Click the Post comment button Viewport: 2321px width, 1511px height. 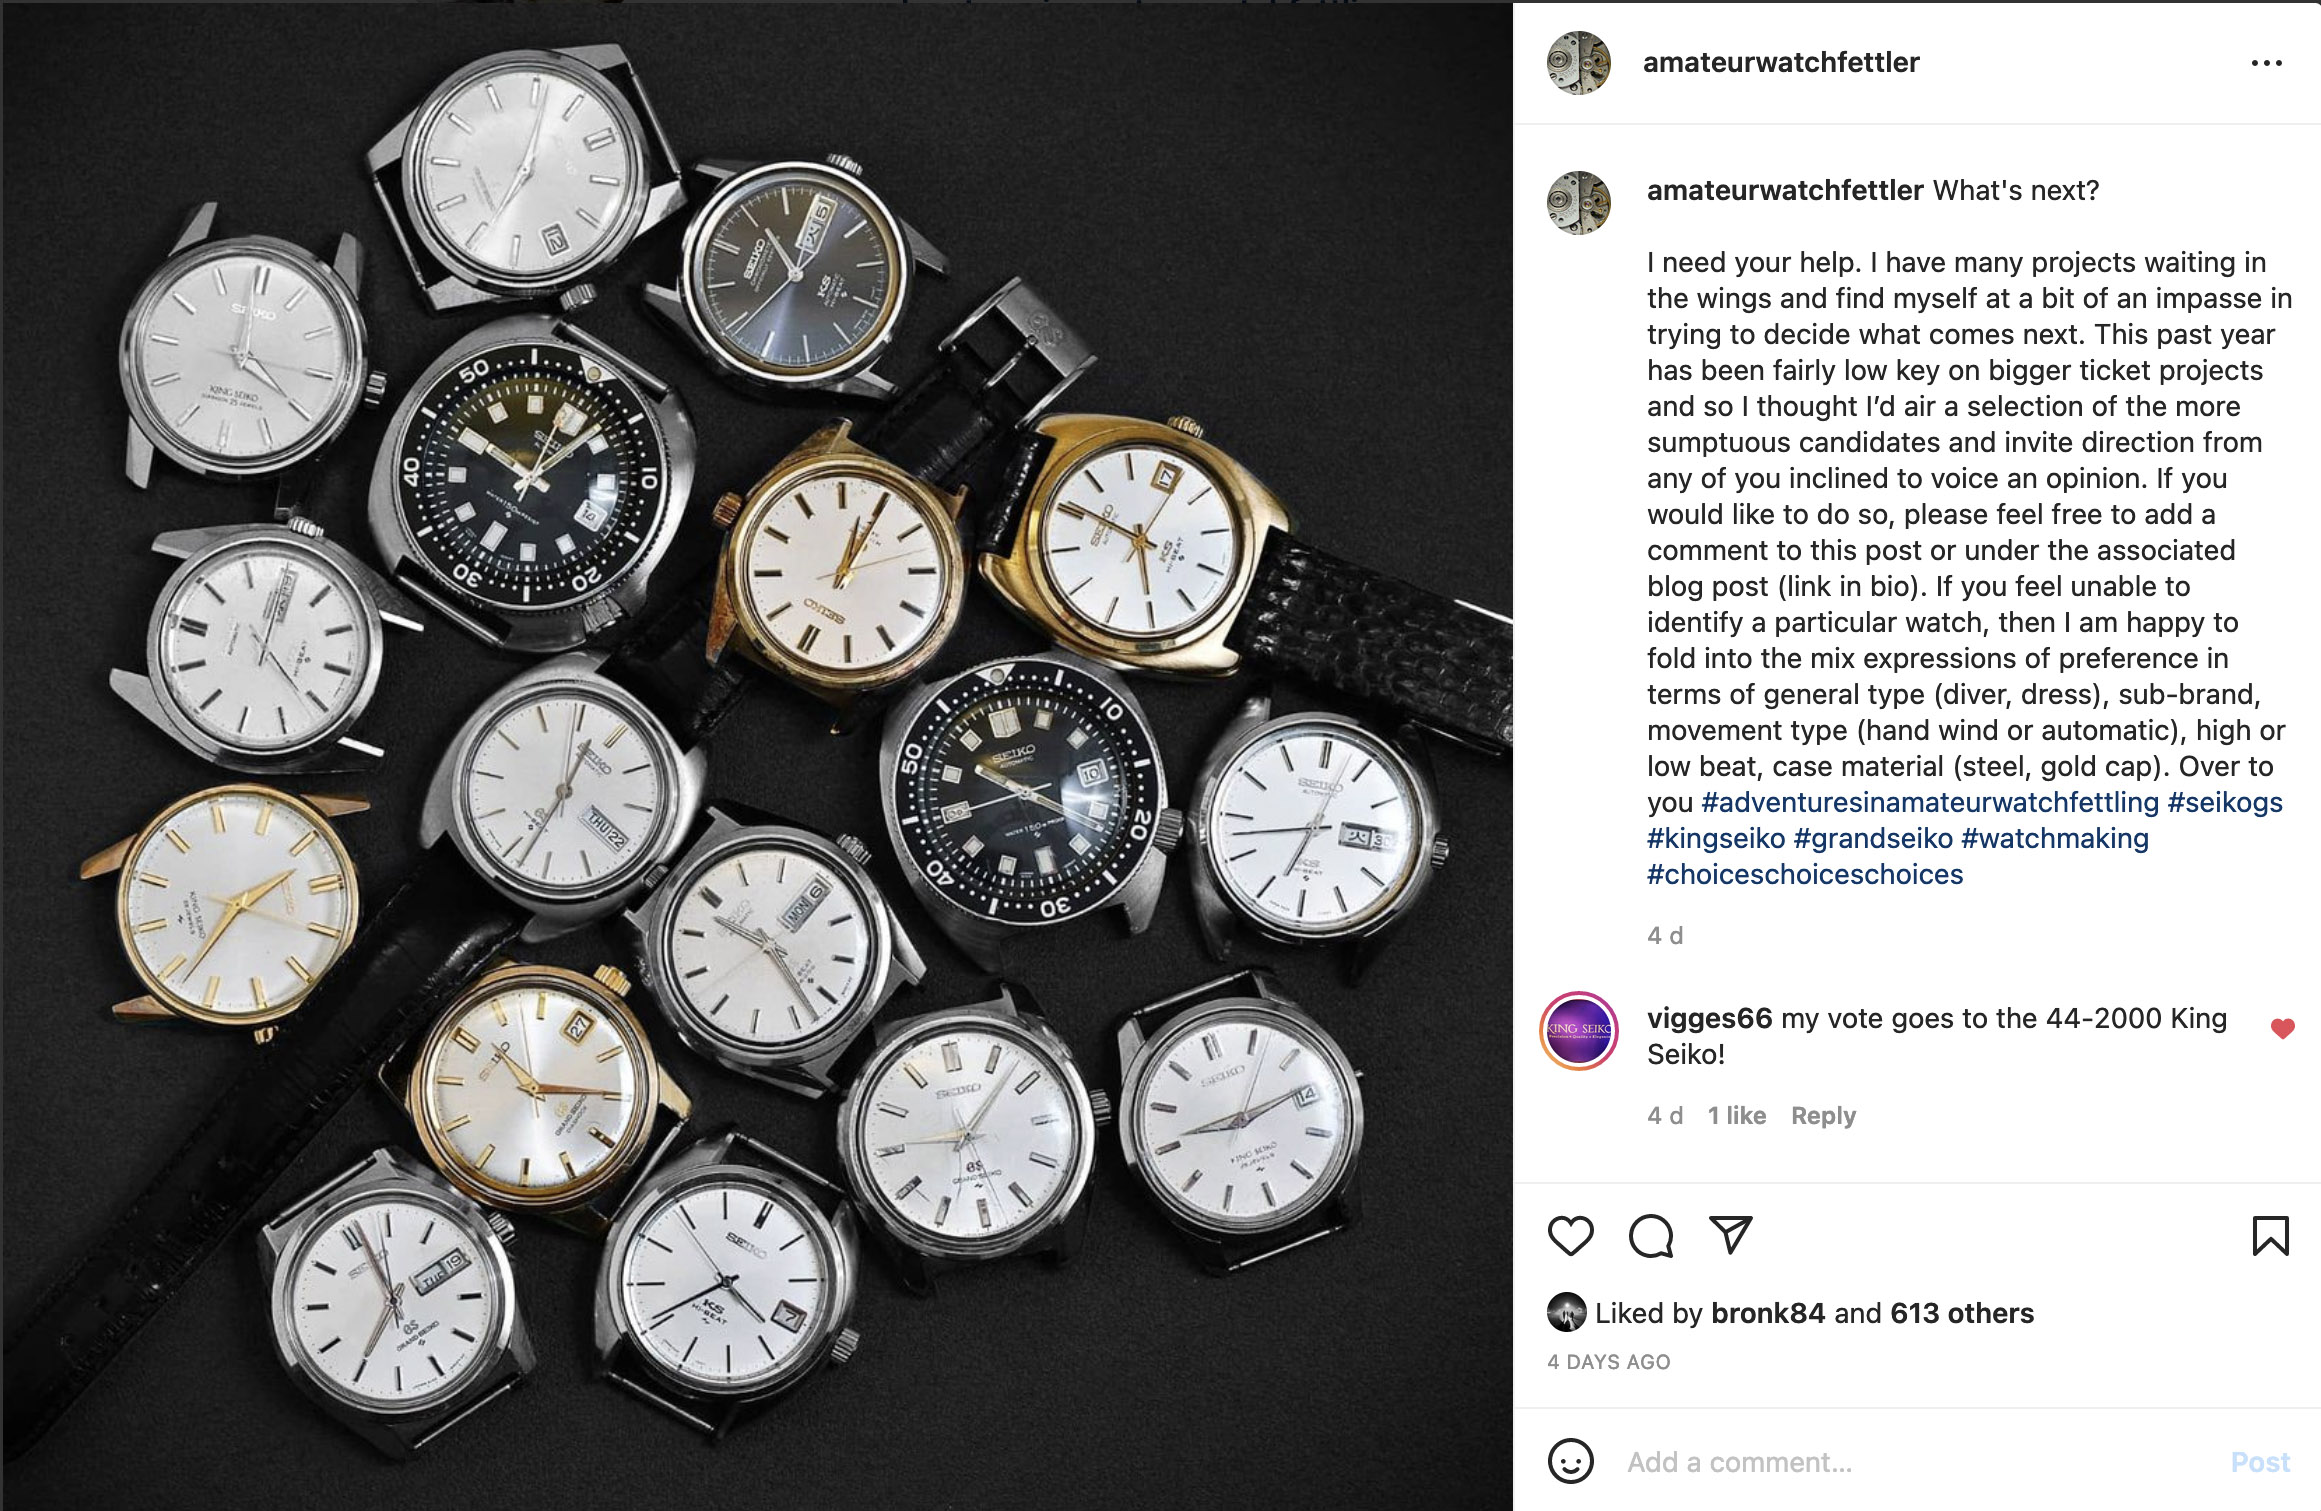[2260, 1462]
